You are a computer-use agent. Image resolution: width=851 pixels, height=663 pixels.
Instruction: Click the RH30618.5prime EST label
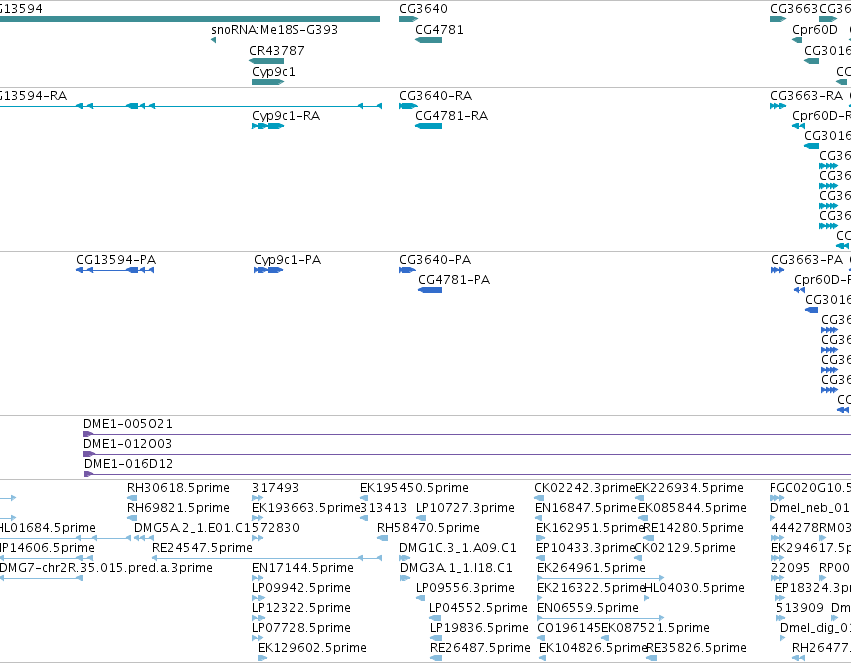[x=178, y=488]
